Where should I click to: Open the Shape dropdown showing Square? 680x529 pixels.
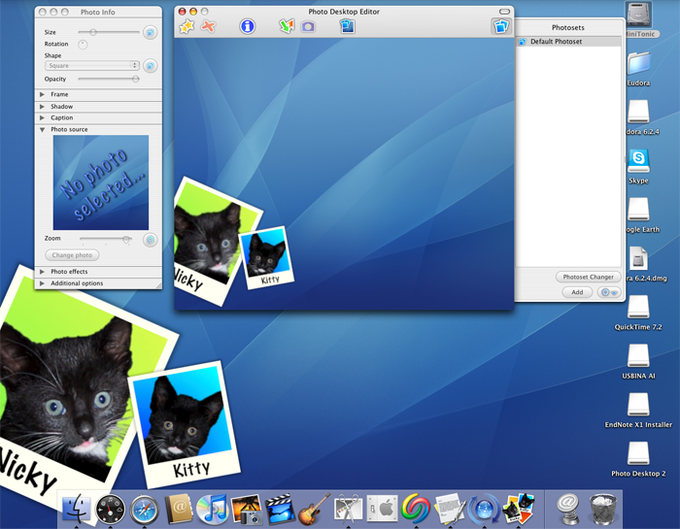click(92, 65)
